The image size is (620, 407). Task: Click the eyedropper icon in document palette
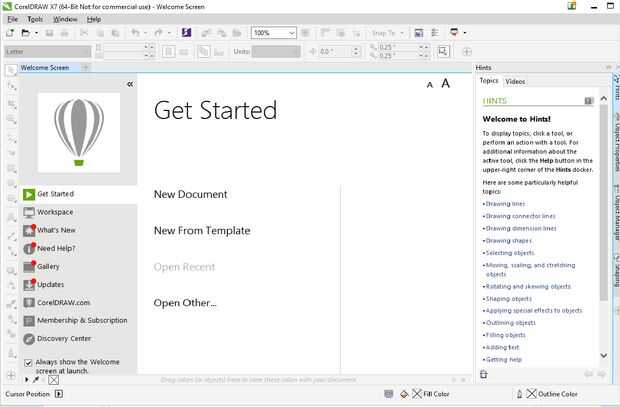[x=36, y=380]
